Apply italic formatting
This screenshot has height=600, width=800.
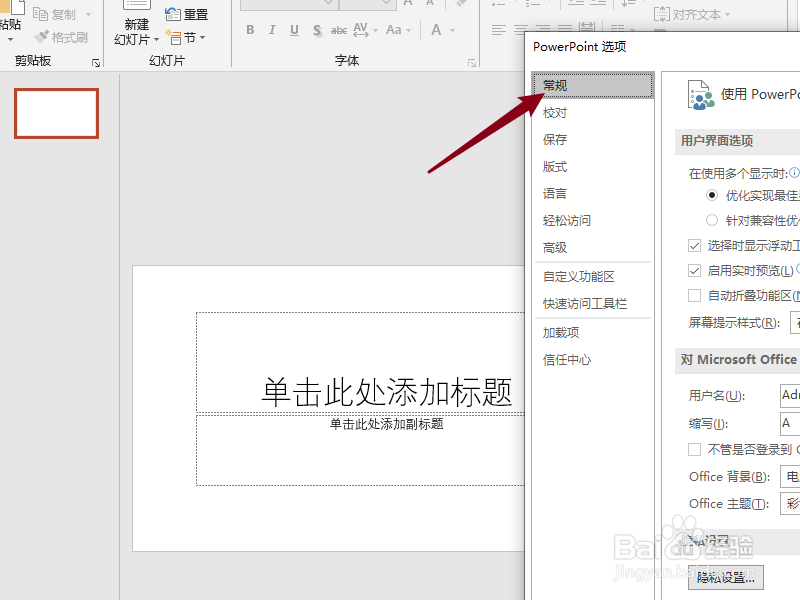click(x=272, y=30)
